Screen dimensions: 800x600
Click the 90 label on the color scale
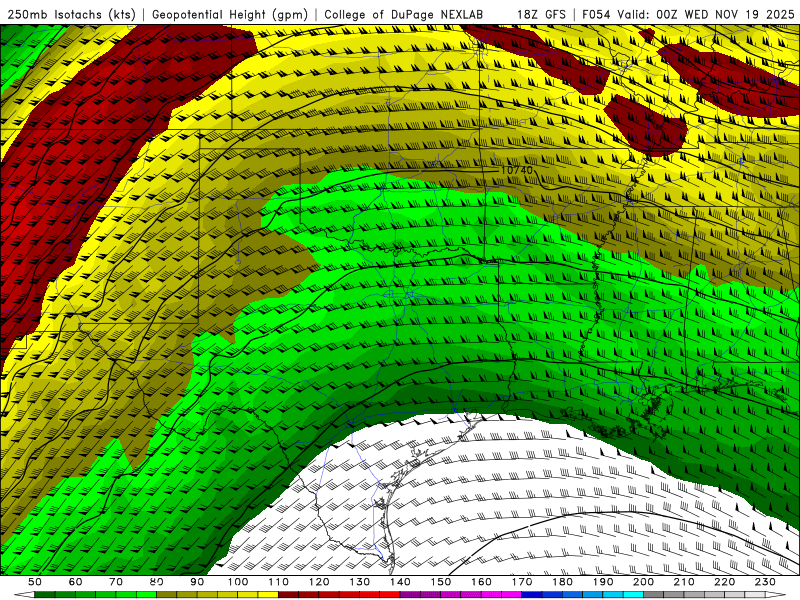pyautogui.click(x=197, y=582)
